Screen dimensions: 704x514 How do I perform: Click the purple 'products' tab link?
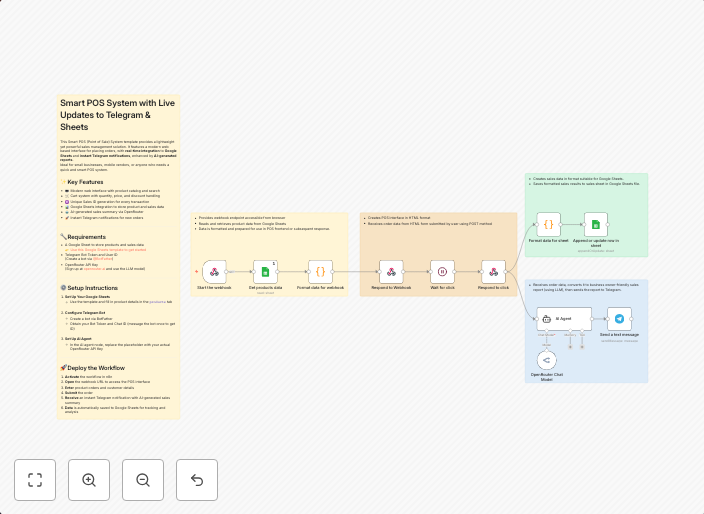pos(157,302)
